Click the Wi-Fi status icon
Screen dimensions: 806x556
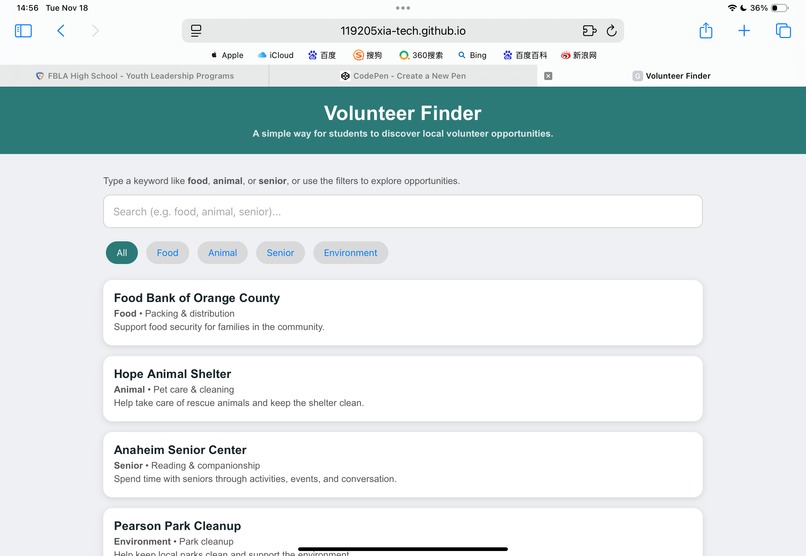[732, 8]
